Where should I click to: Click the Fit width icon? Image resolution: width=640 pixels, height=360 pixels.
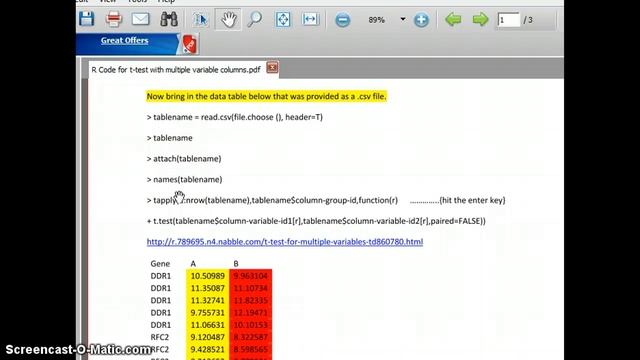[x=310, y=19]
